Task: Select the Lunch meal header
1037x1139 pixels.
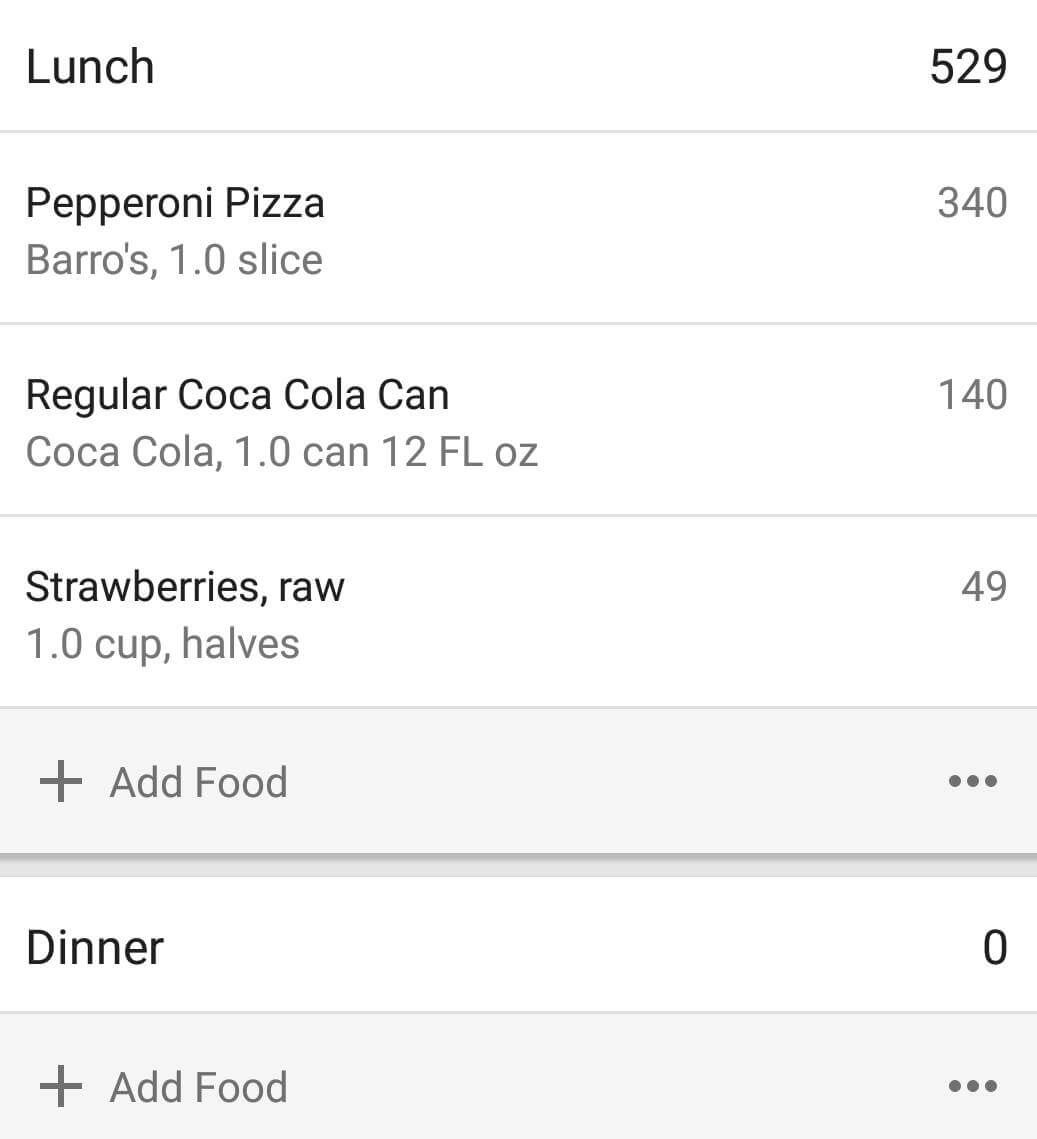Action: pyautogui.click(x=518, y=66)
